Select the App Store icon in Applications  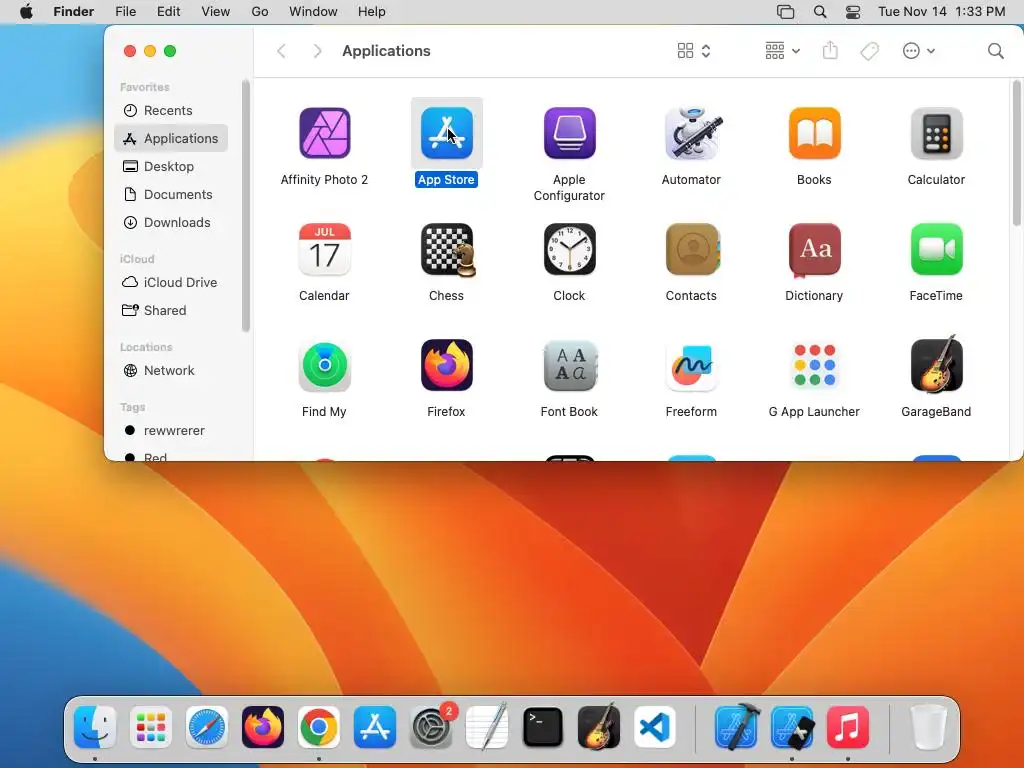pos(447,133)
